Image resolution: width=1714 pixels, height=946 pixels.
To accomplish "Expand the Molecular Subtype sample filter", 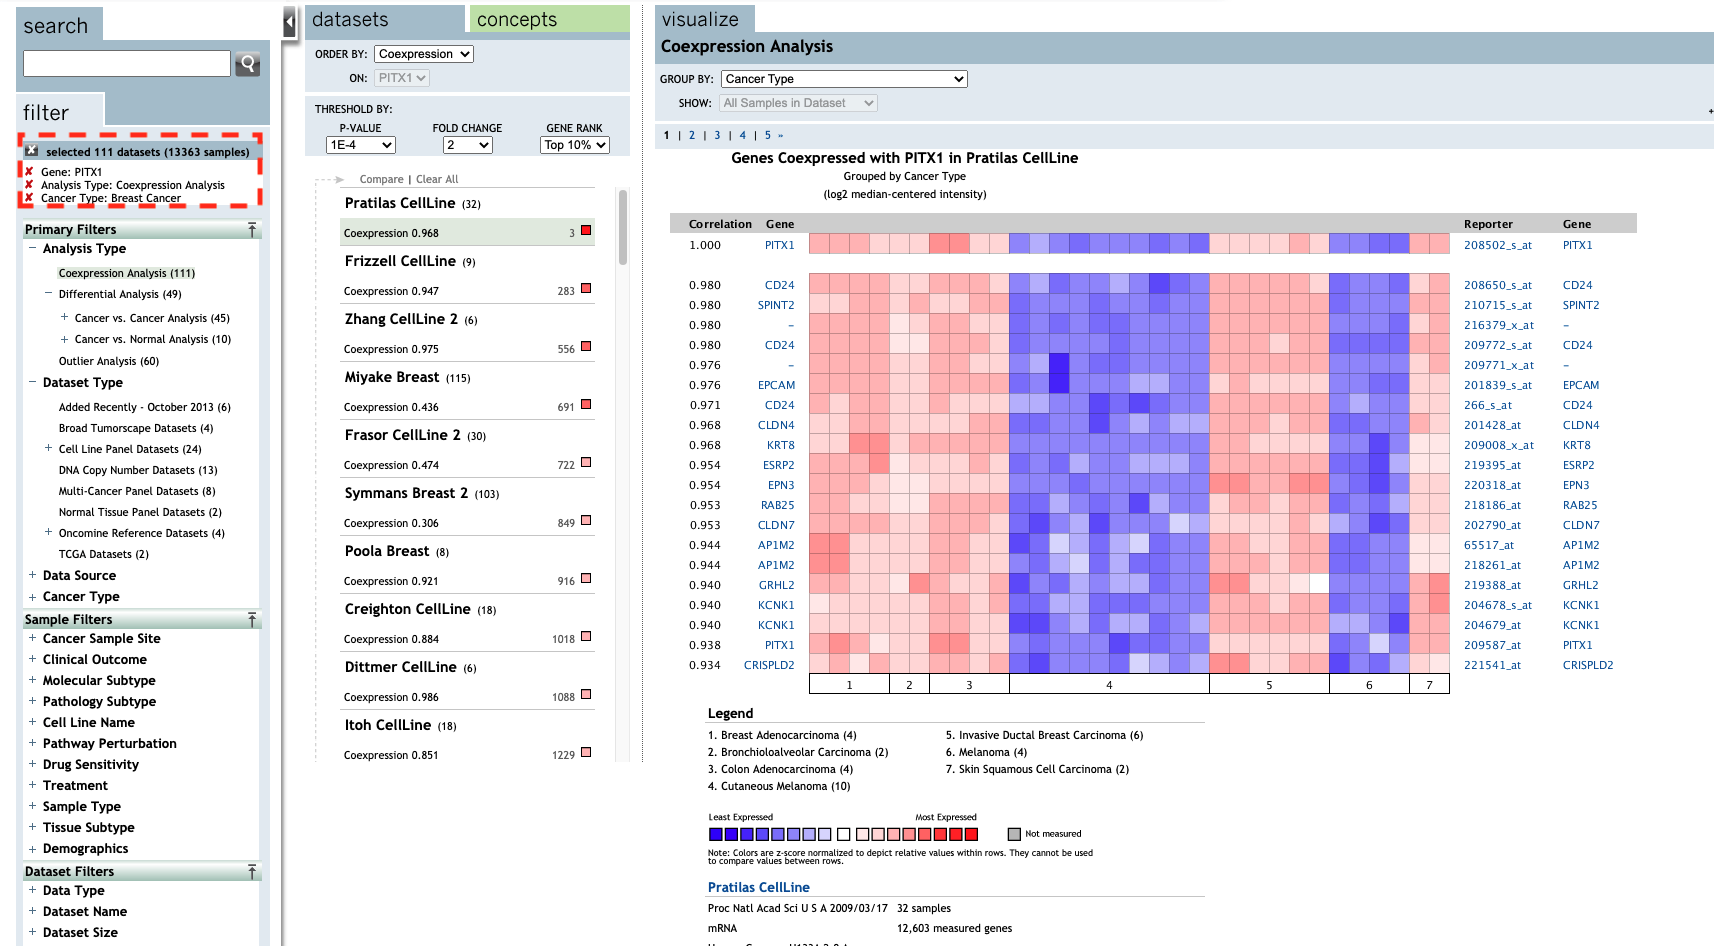I will [32, 680].
